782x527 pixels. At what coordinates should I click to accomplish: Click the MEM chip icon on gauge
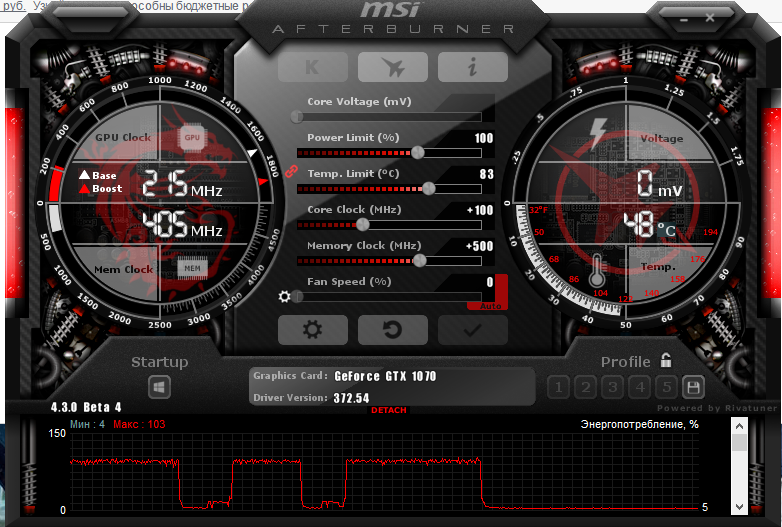[192, 268]
